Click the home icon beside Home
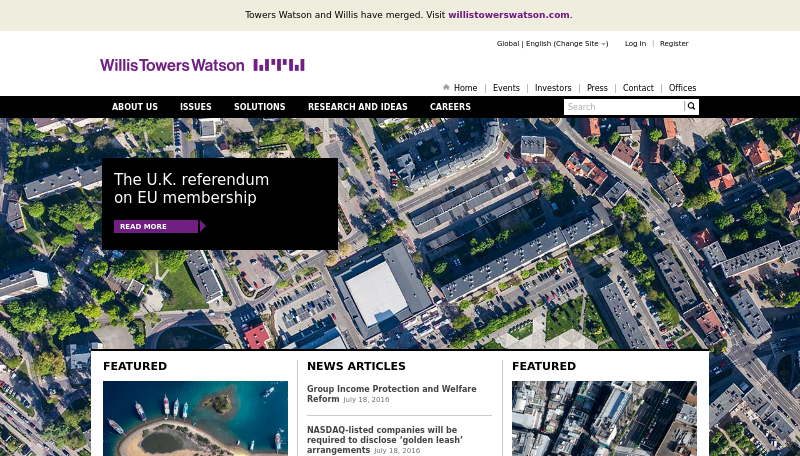Viewport: 800px width, 456px height. 446,87
